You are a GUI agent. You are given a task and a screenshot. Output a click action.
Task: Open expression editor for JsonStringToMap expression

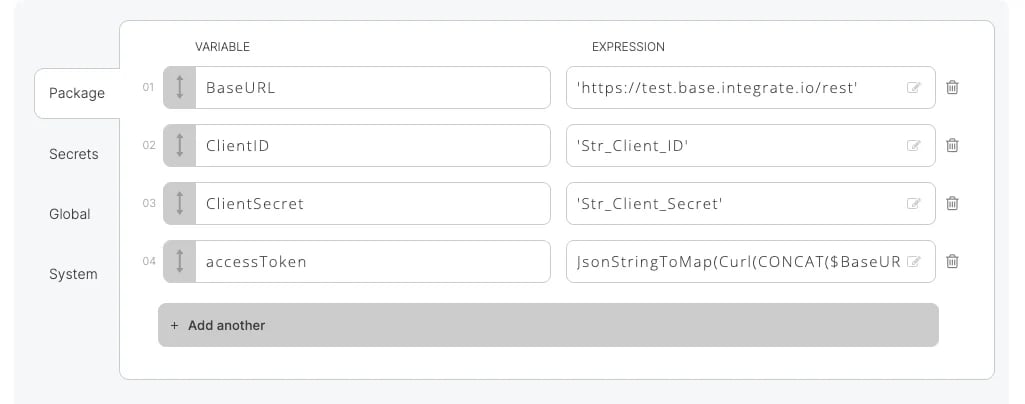[914, 262]
